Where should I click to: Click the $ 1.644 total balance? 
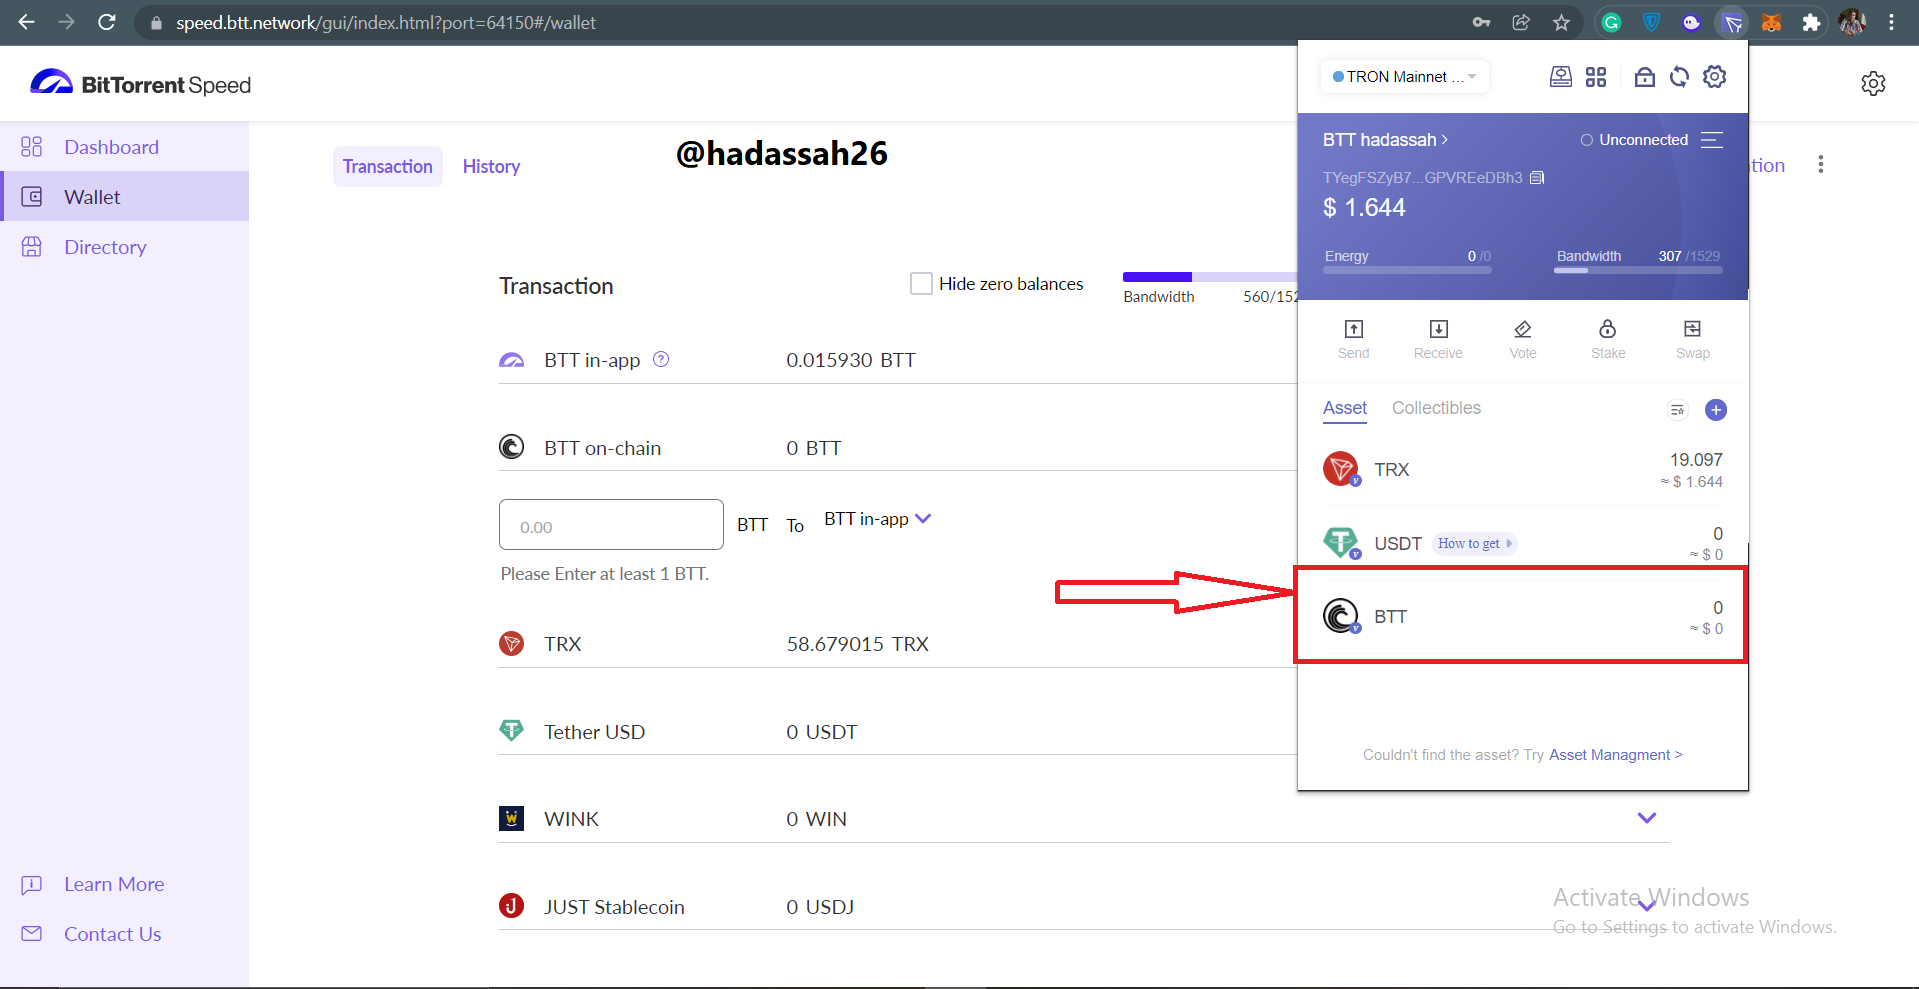(x=1364, y=207)
